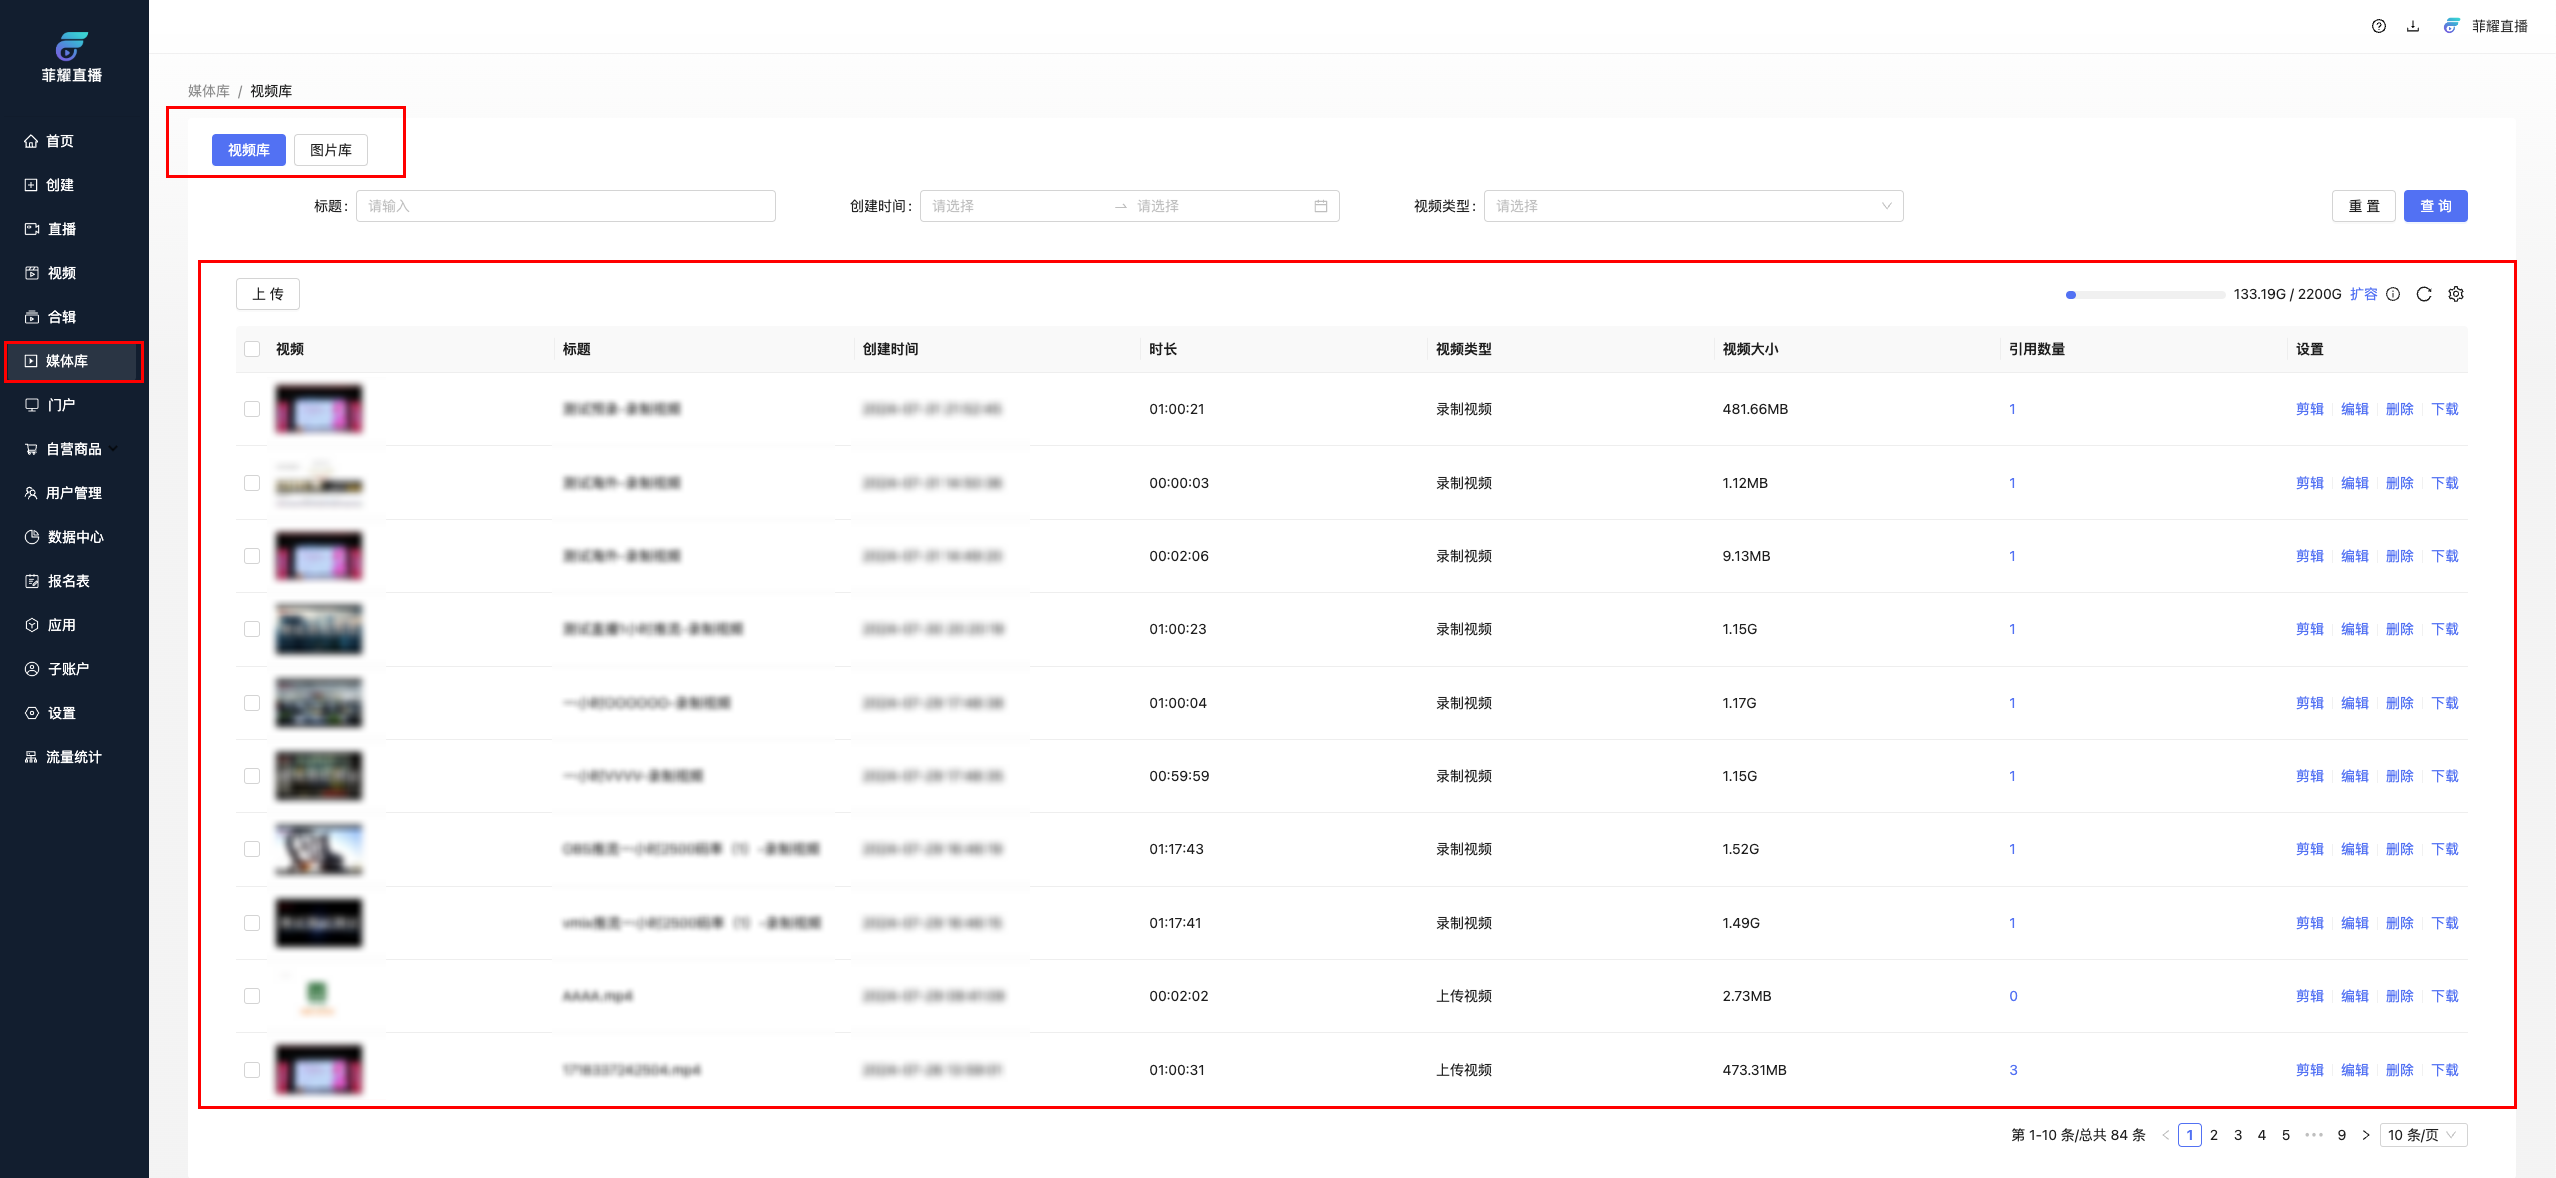Toggle the select-all checkbox in table header

252,349
